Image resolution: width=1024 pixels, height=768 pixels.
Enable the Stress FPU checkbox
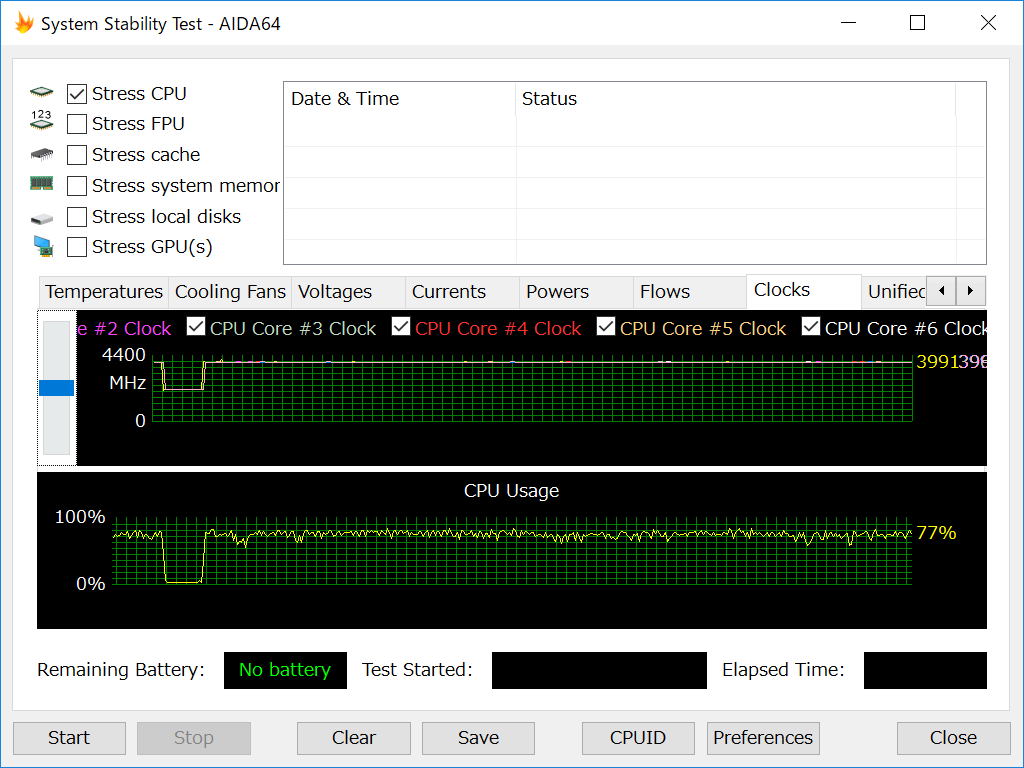(76, 123)
